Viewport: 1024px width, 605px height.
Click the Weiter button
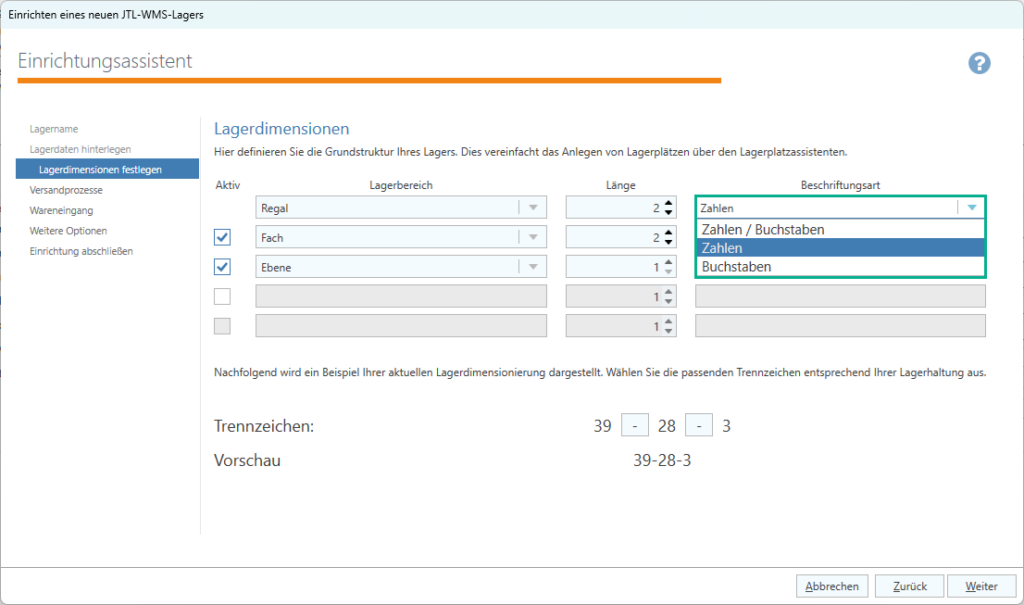point(981,586)
